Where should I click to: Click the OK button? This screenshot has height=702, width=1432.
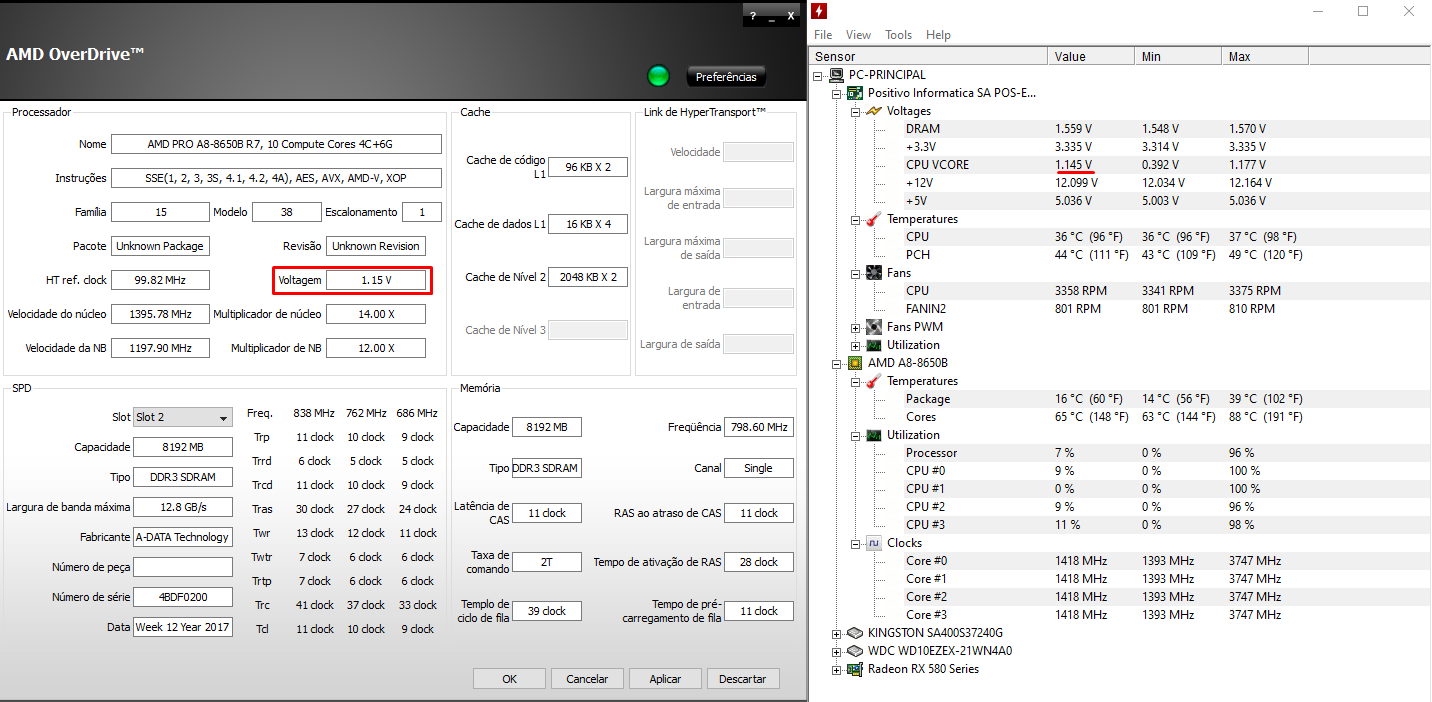510,679
